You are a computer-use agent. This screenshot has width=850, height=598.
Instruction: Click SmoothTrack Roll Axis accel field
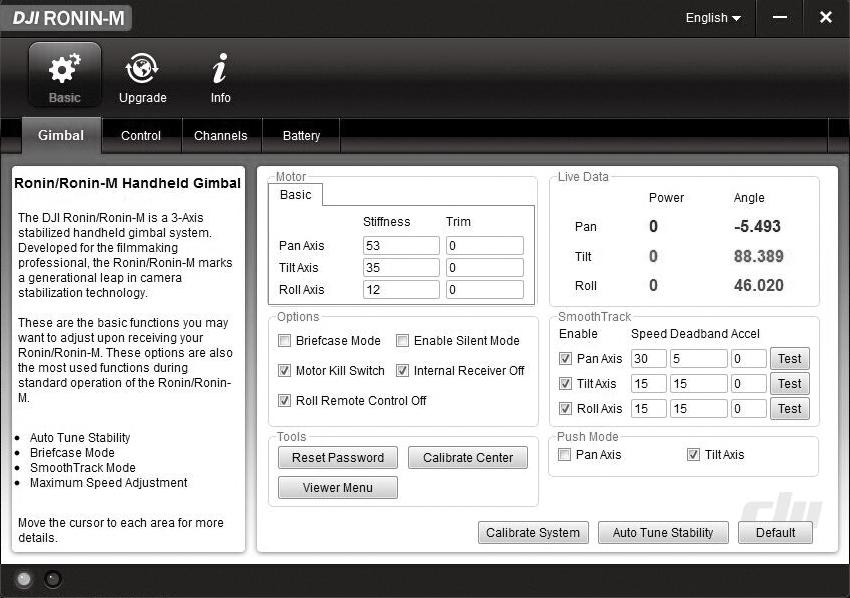(749, 408)
